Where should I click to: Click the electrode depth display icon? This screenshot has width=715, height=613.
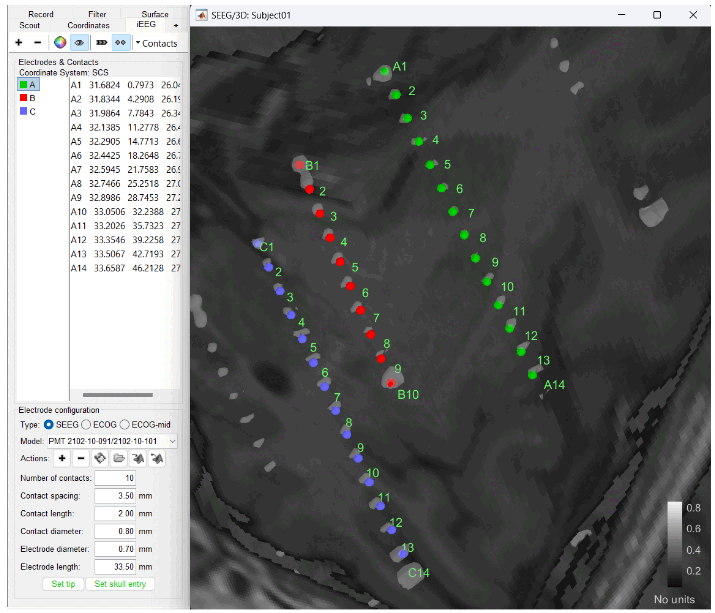[101, 43]
